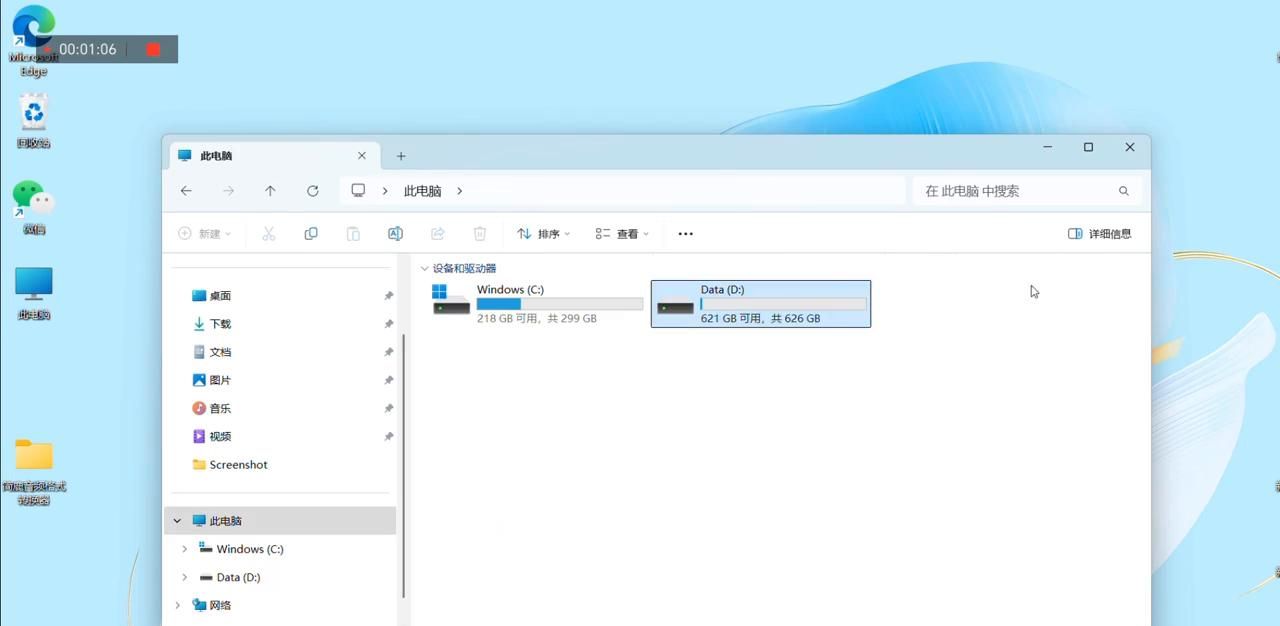Click "621 GB 可用，共 626 GB" text
1280x626 pixels.
761,319
